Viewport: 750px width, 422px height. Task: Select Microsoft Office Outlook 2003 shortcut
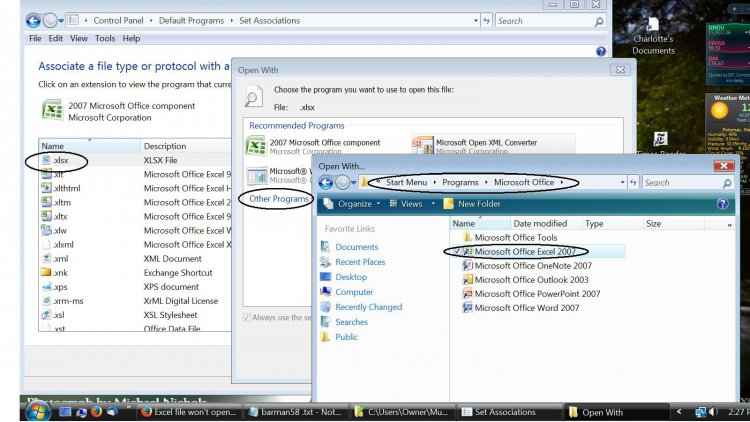point(526,279)
